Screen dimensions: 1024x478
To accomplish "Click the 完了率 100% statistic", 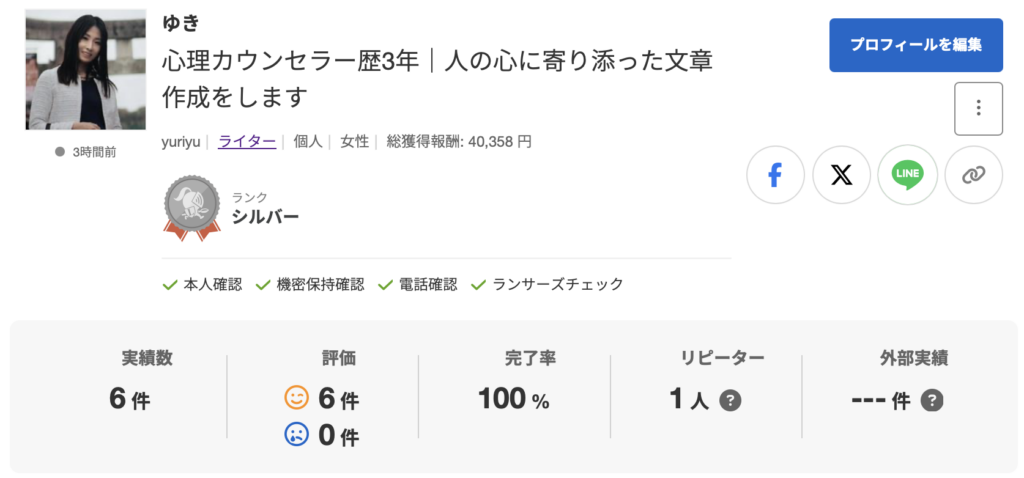I will pyautogui.click(x=514, y=399).
